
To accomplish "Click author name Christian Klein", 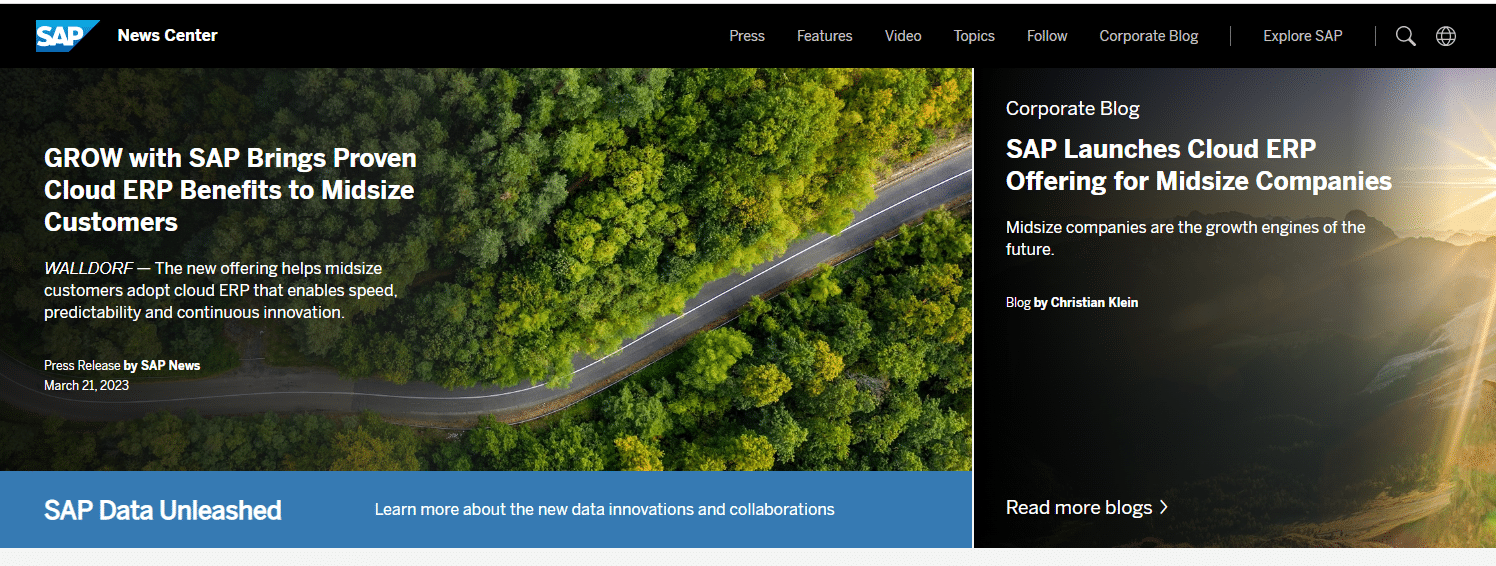I will click(x=1094, y=302).
